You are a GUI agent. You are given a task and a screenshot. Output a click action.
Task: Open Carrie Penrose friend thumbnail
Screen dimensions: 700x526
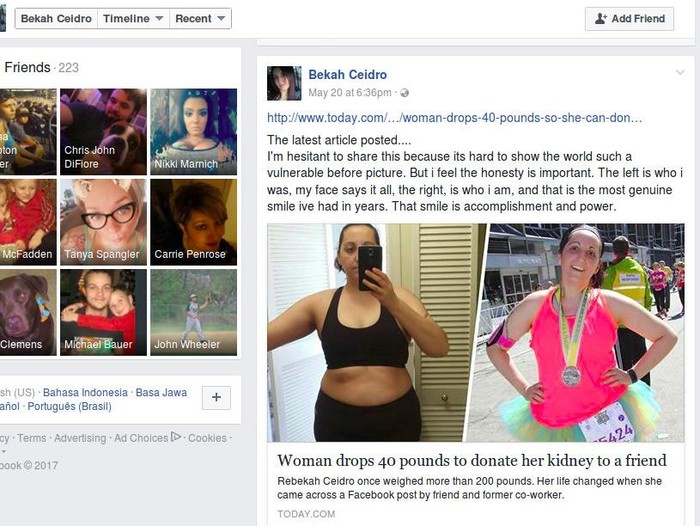(193, 222)
